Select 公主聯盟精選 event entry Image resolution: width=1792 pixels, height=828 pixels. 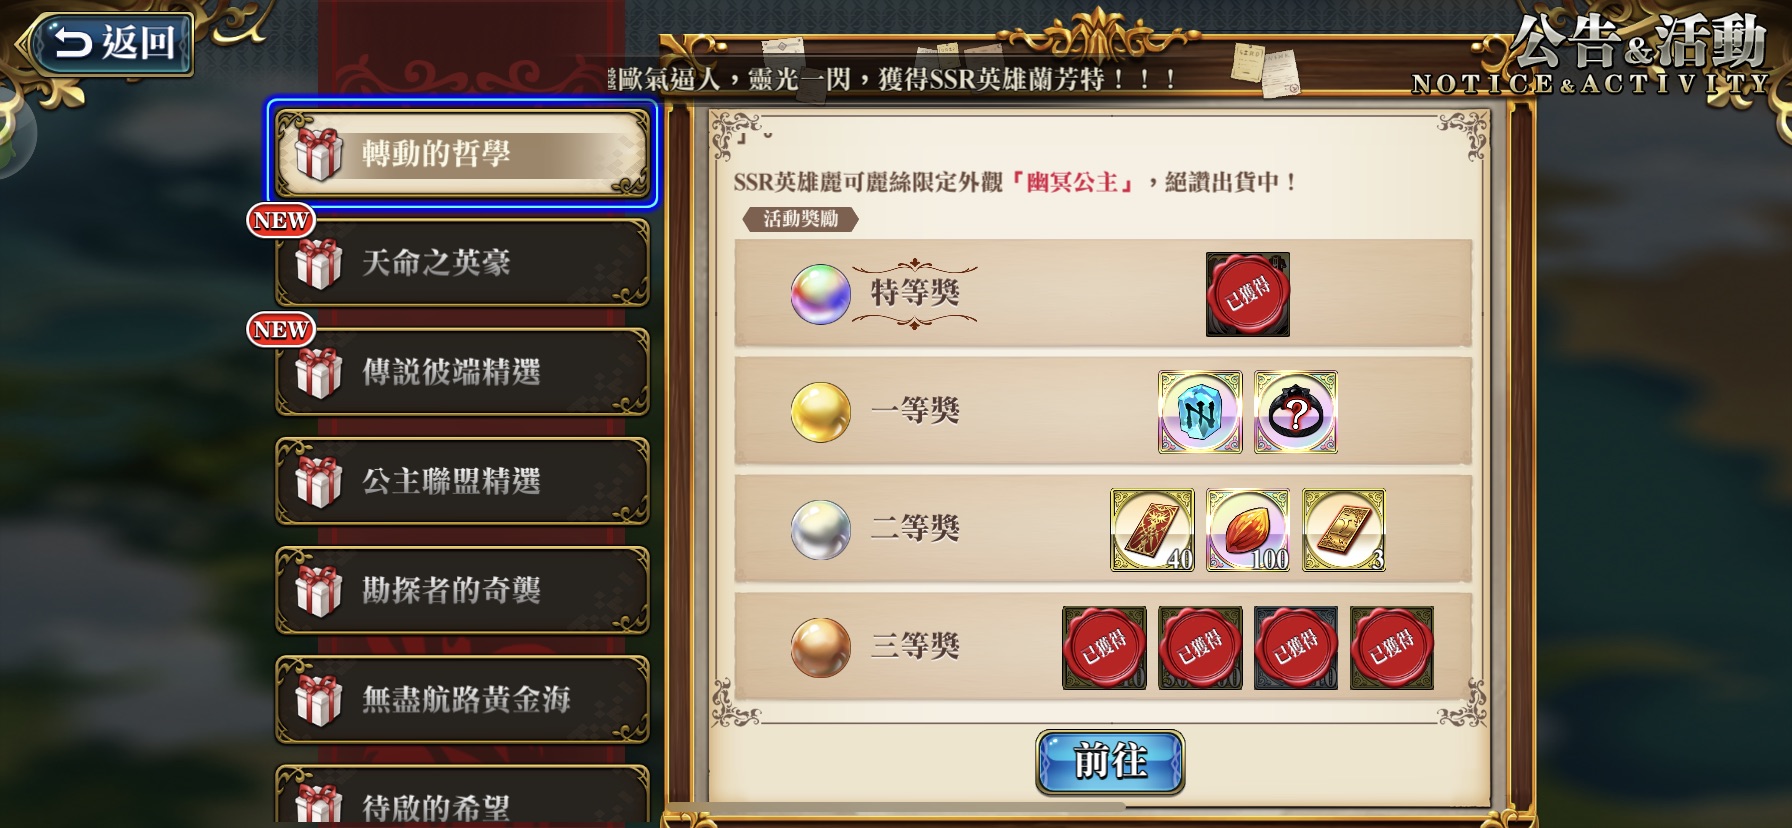(x=462, y=481)
